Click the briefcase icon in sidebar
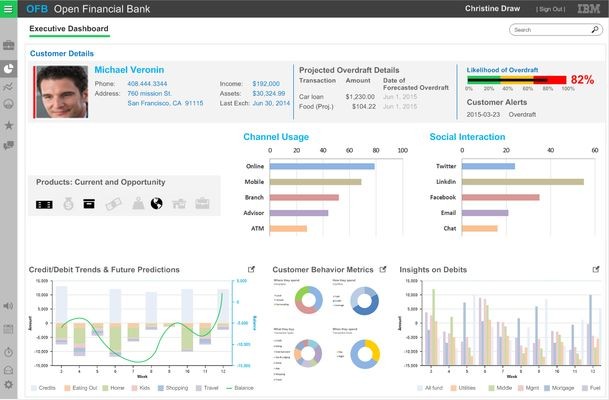The height and width of the screenshot is (400, 609). (9, 46)
